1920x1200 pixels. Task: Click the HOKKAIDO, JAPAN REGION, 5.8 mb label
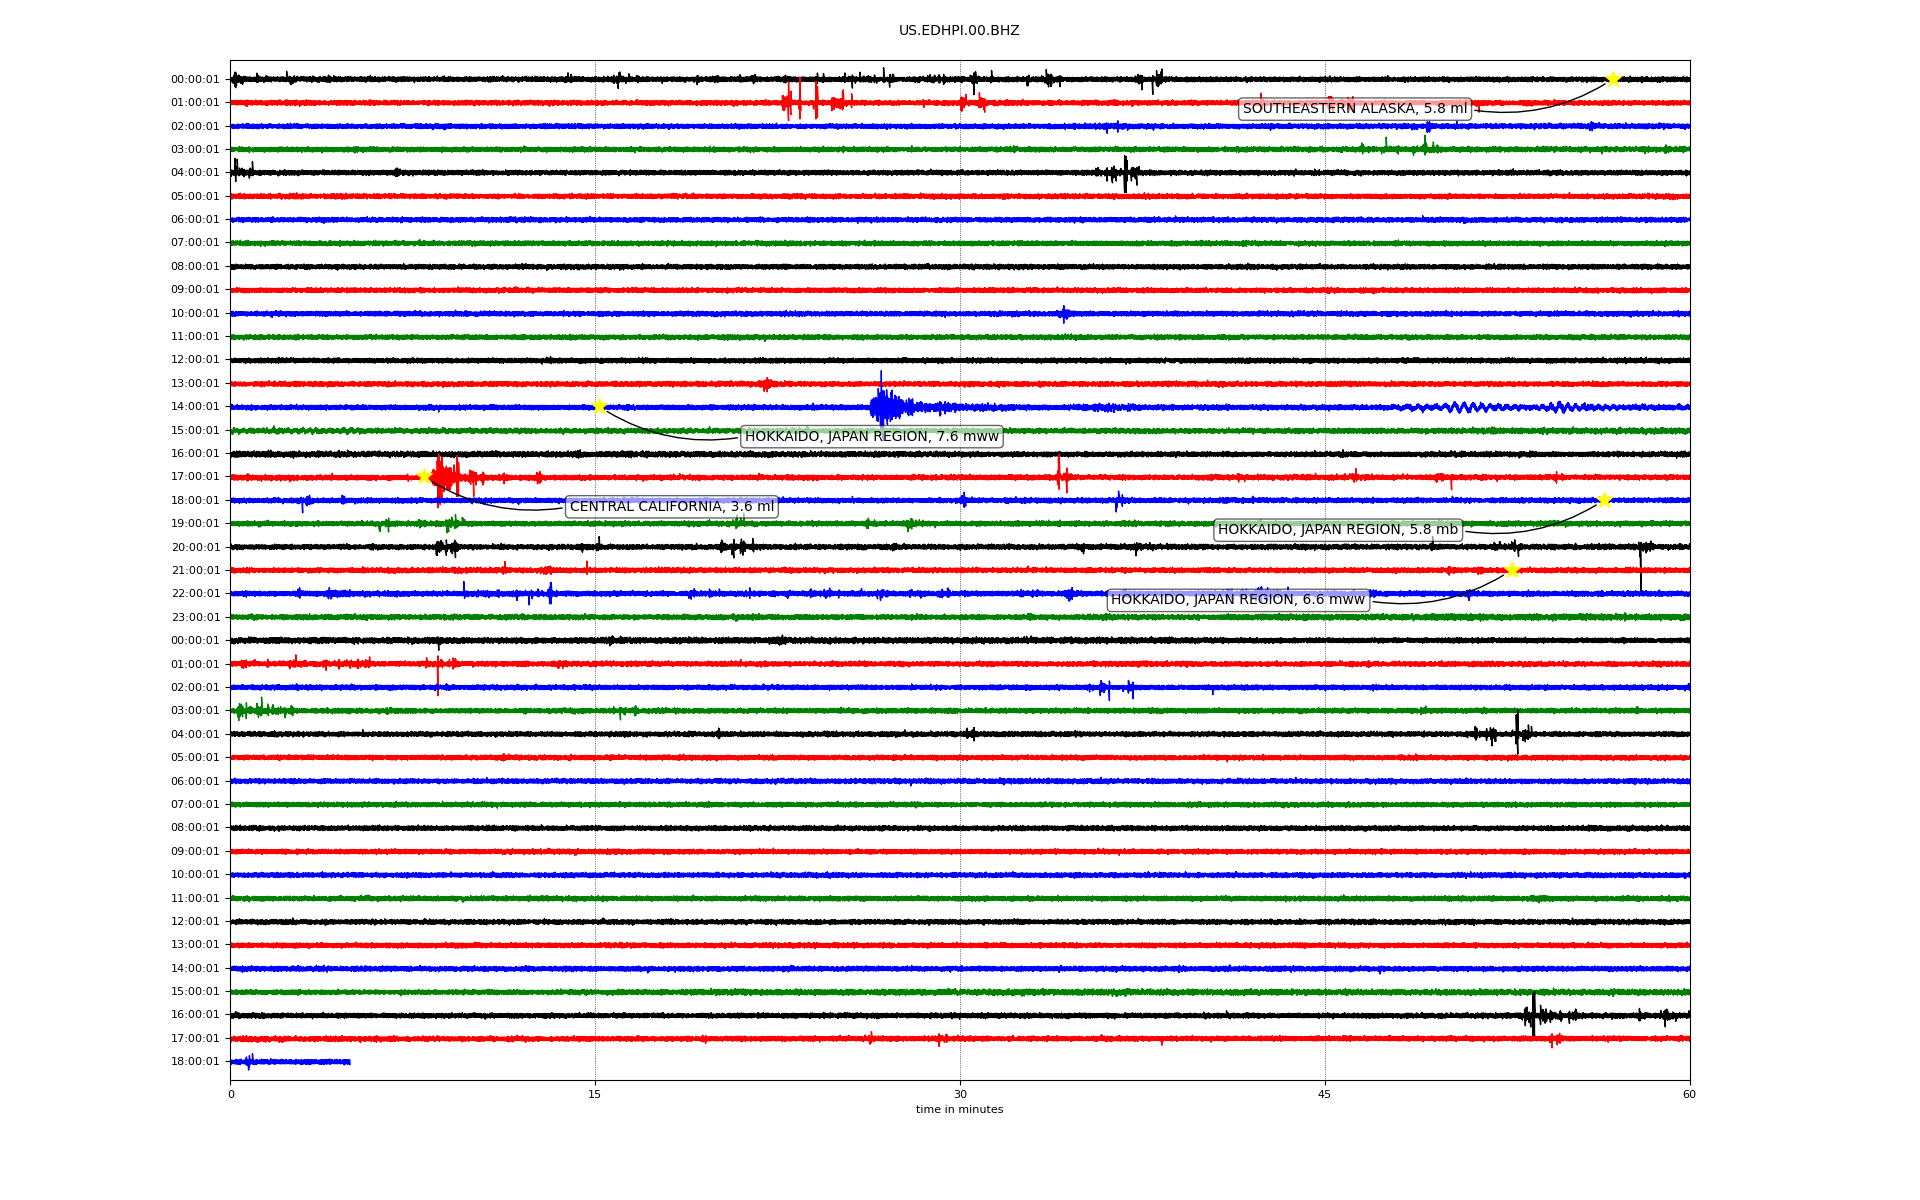pyautogui.click(x=1337, y=530)
